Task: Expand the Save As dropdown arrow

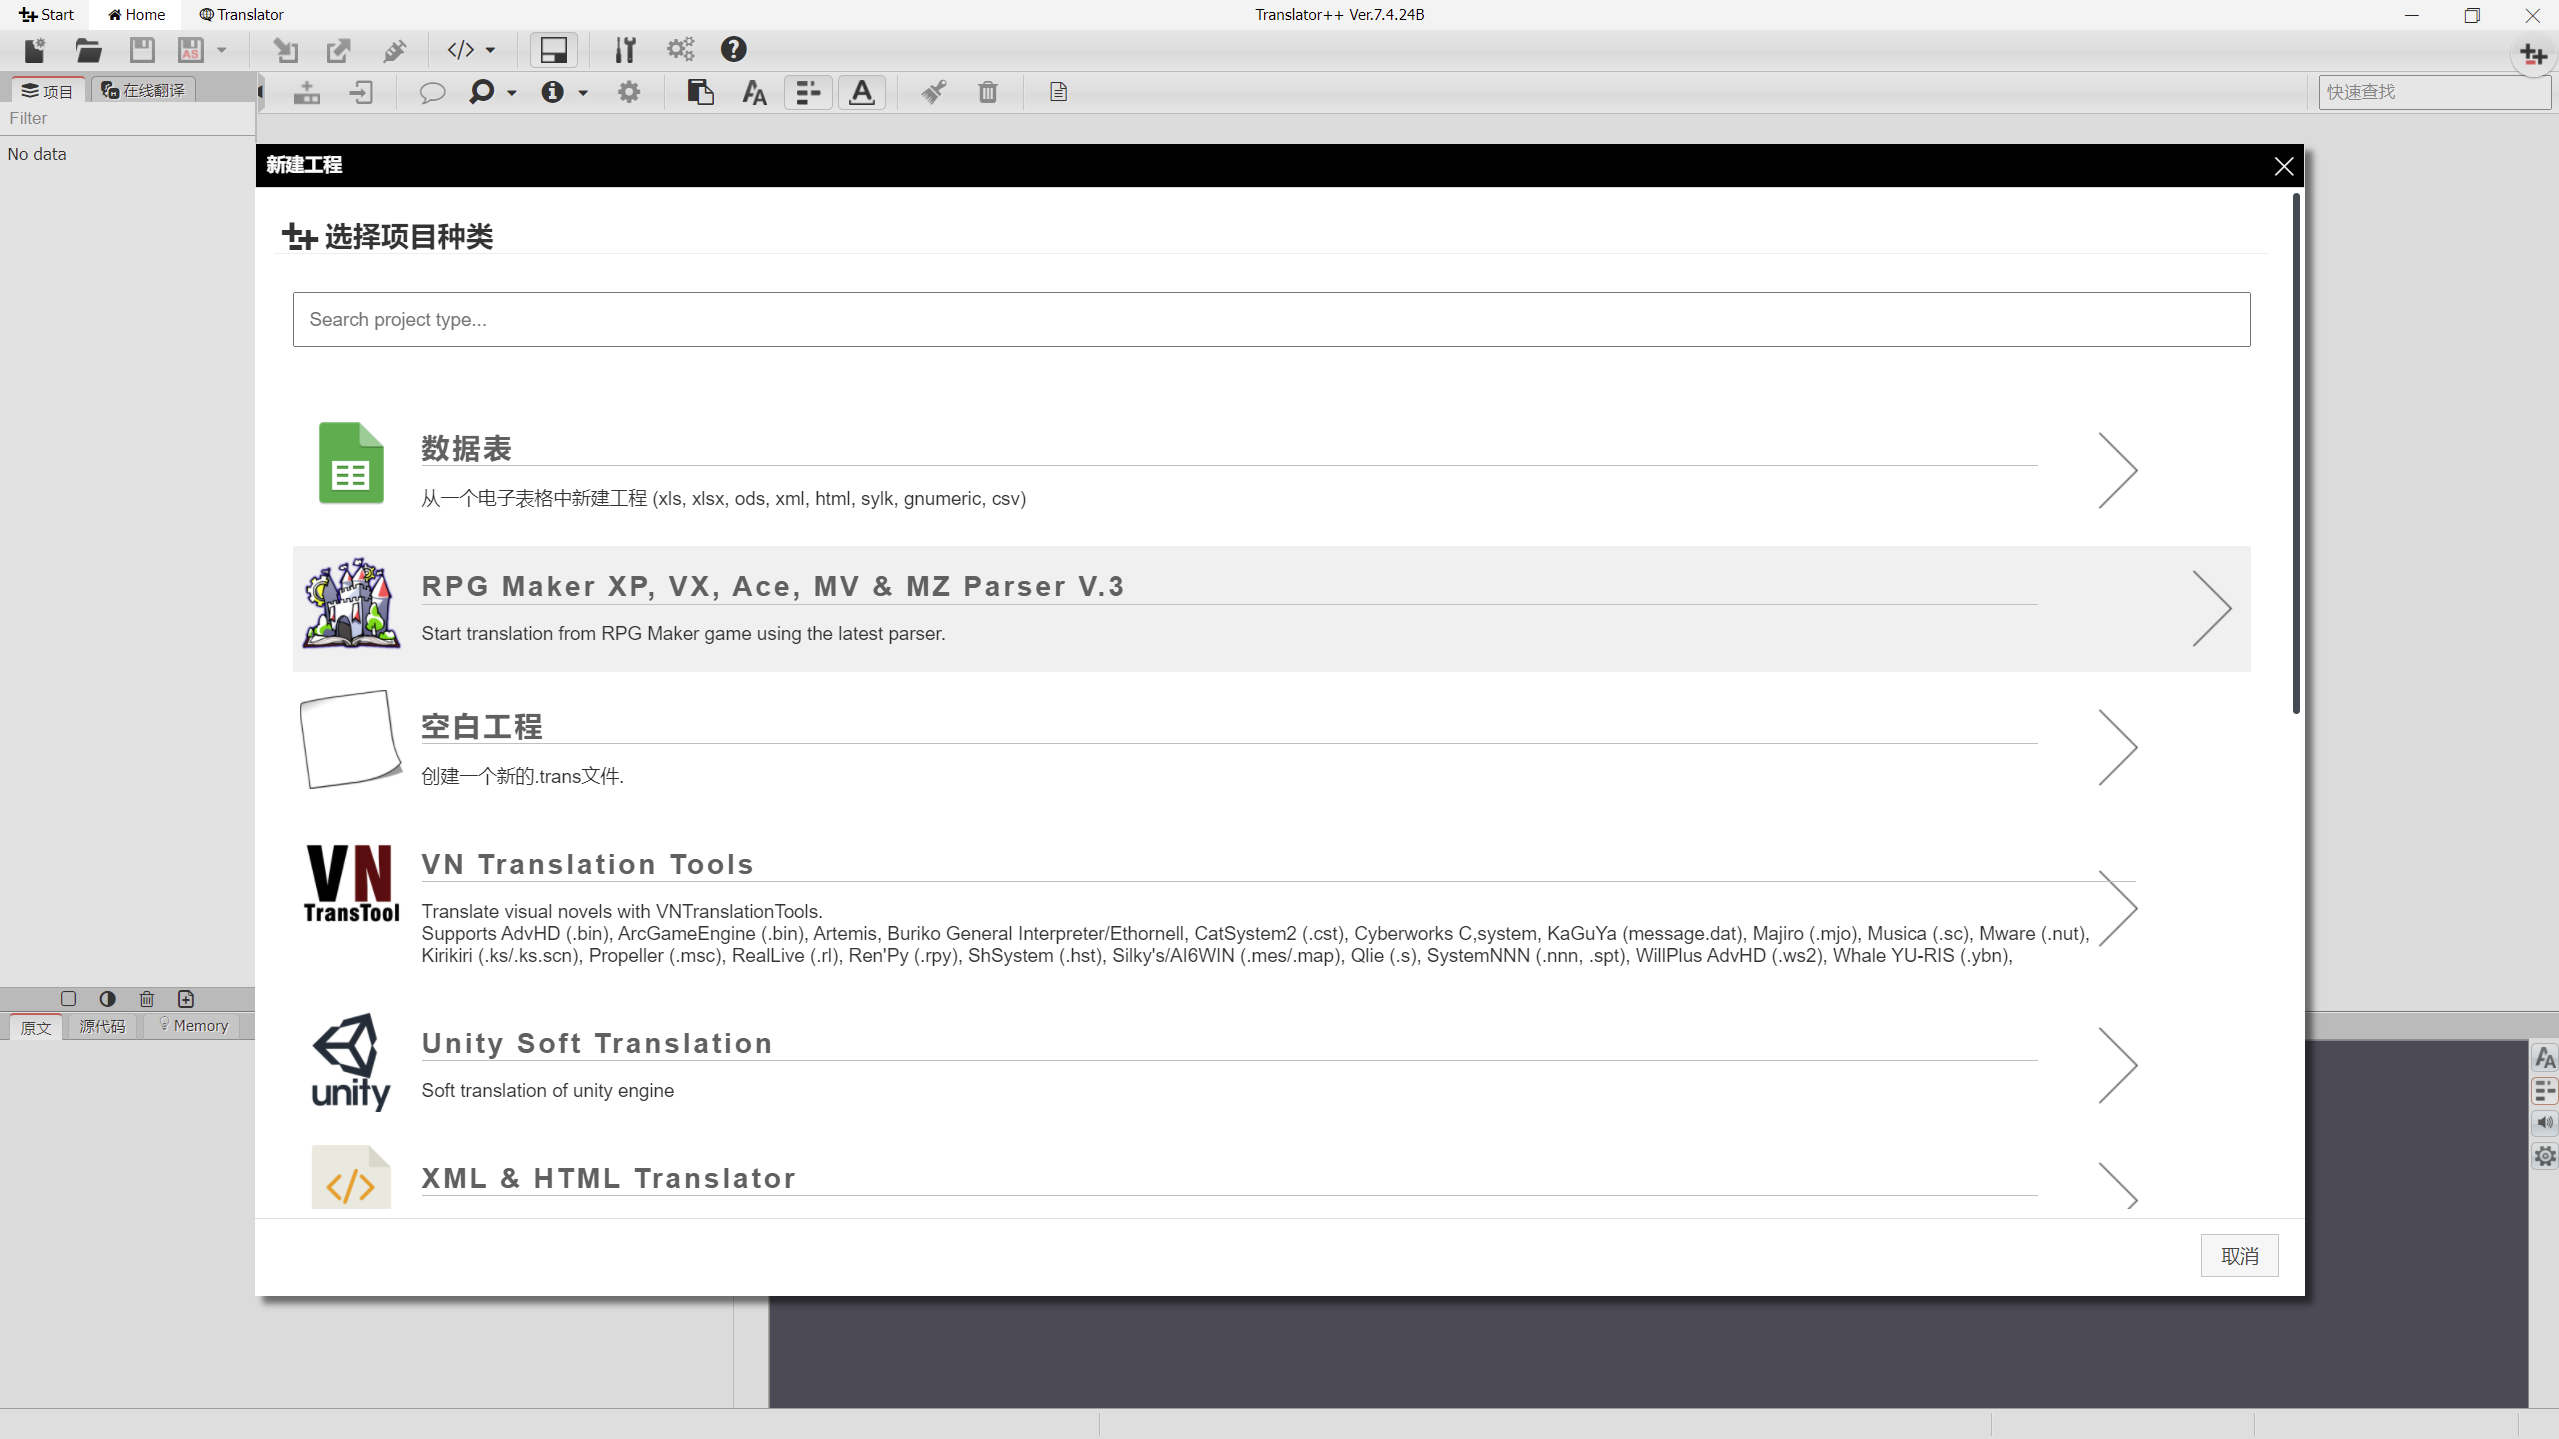Action: tap(221, 50)
